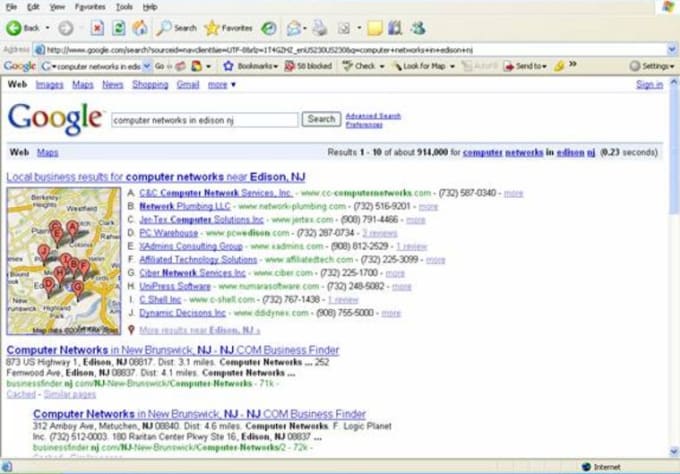
Task: Open the Tools menu
Action: coord(124,7)
